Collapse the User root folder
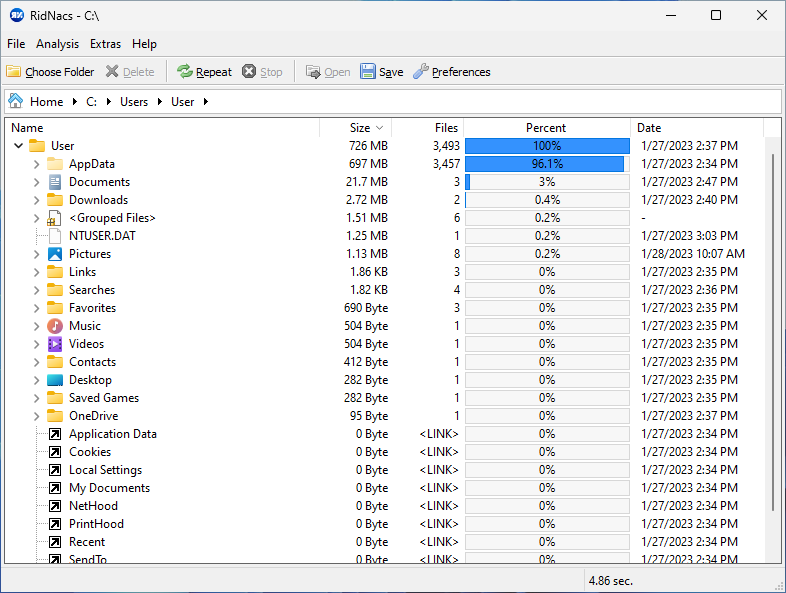786x593 pixels. 19,146
